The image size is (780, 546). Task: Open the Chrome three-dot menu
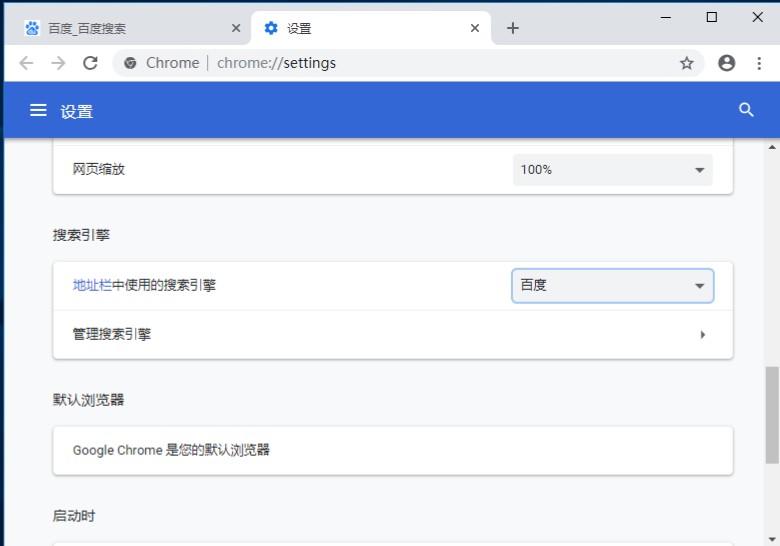[759, 63]
